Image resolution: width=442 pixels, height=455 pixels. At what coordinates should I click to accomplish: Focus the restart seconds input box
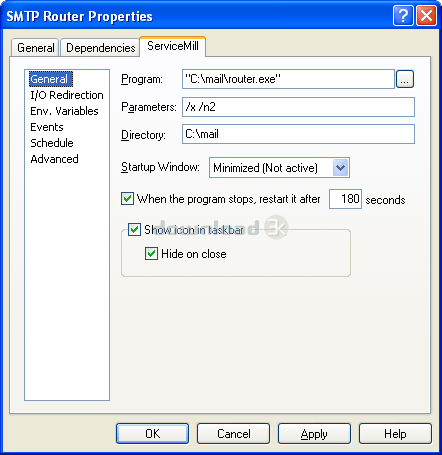pos(345,199)
